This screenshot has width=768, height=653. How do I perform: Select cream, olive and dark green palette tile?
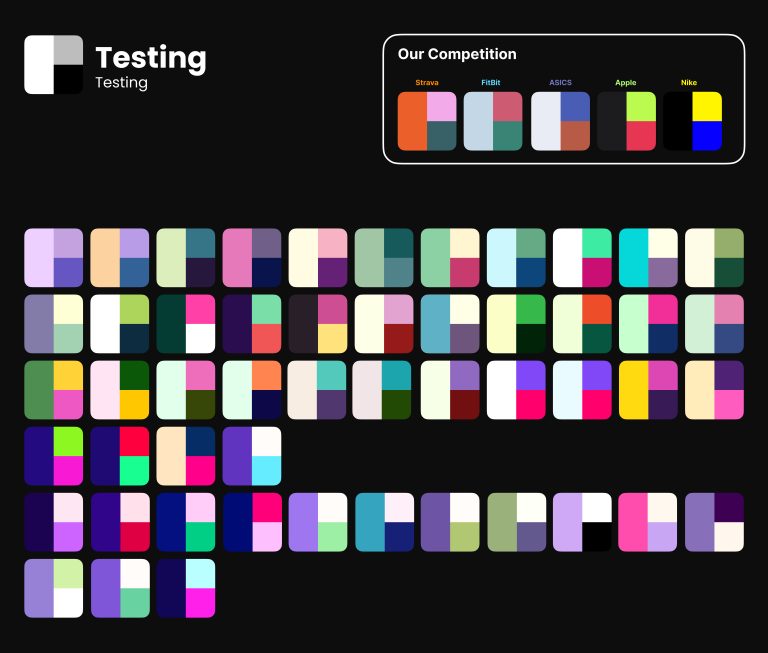point(715,258)
